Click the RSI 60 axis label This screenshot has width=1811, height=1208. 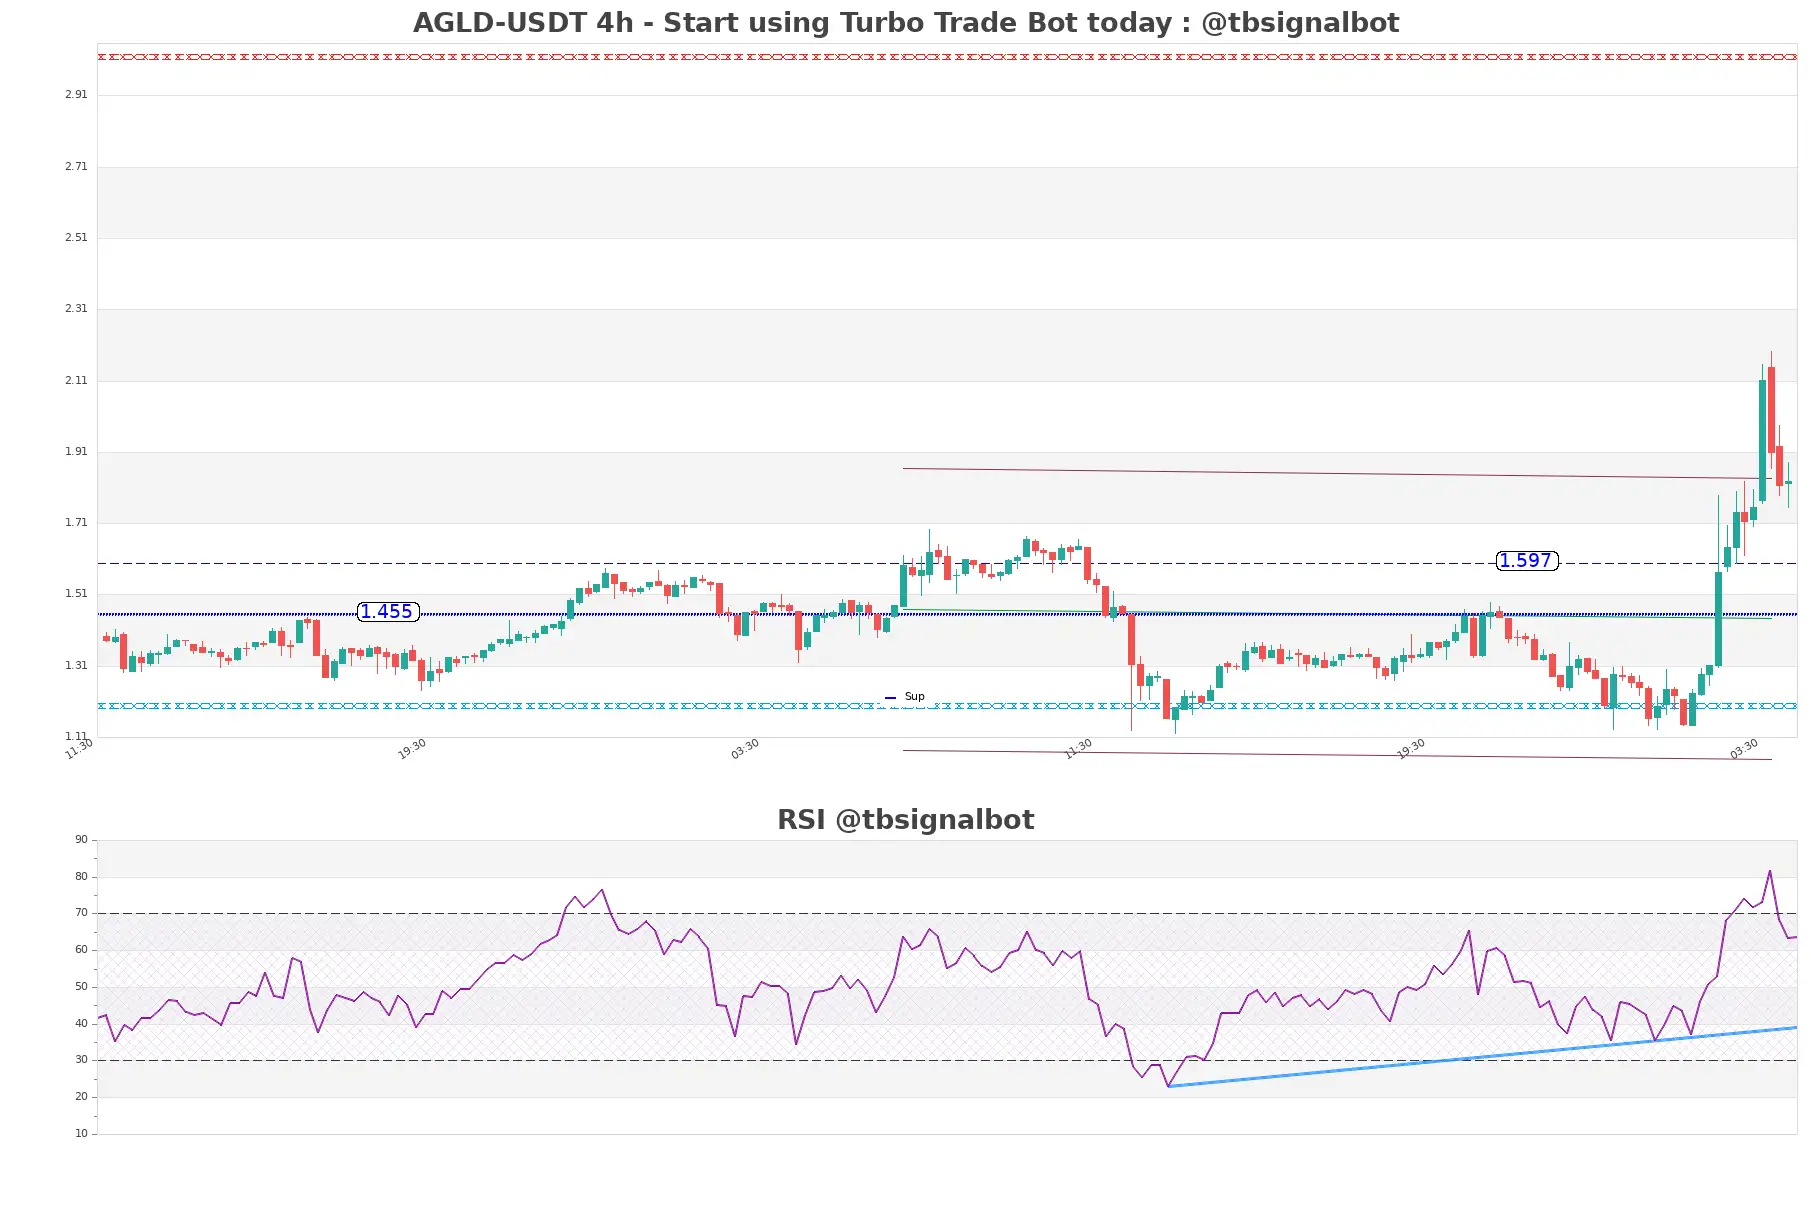pyautogui.click(x=81, y=950)
